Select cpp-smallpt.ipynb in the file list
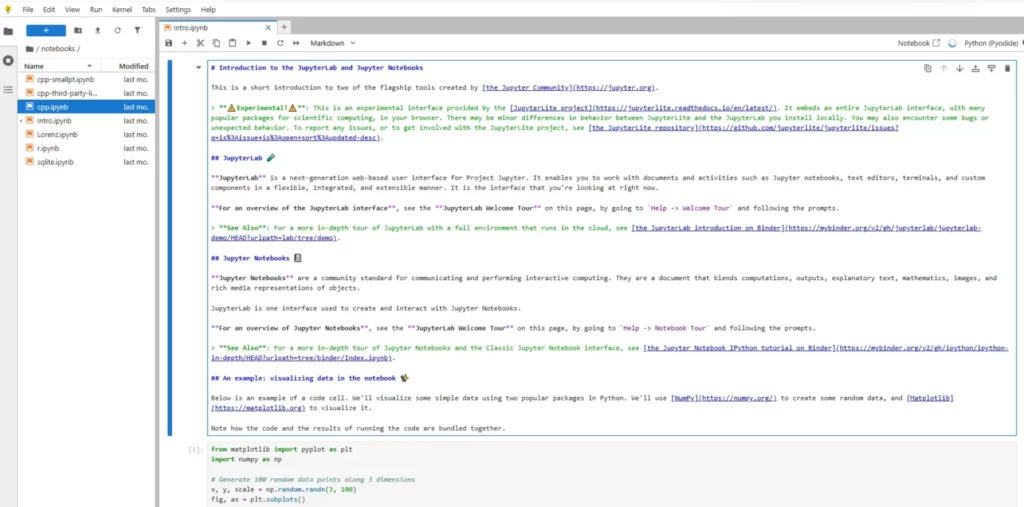The width and height of the screenshot is (1024, 507). [x=86, y=80]
